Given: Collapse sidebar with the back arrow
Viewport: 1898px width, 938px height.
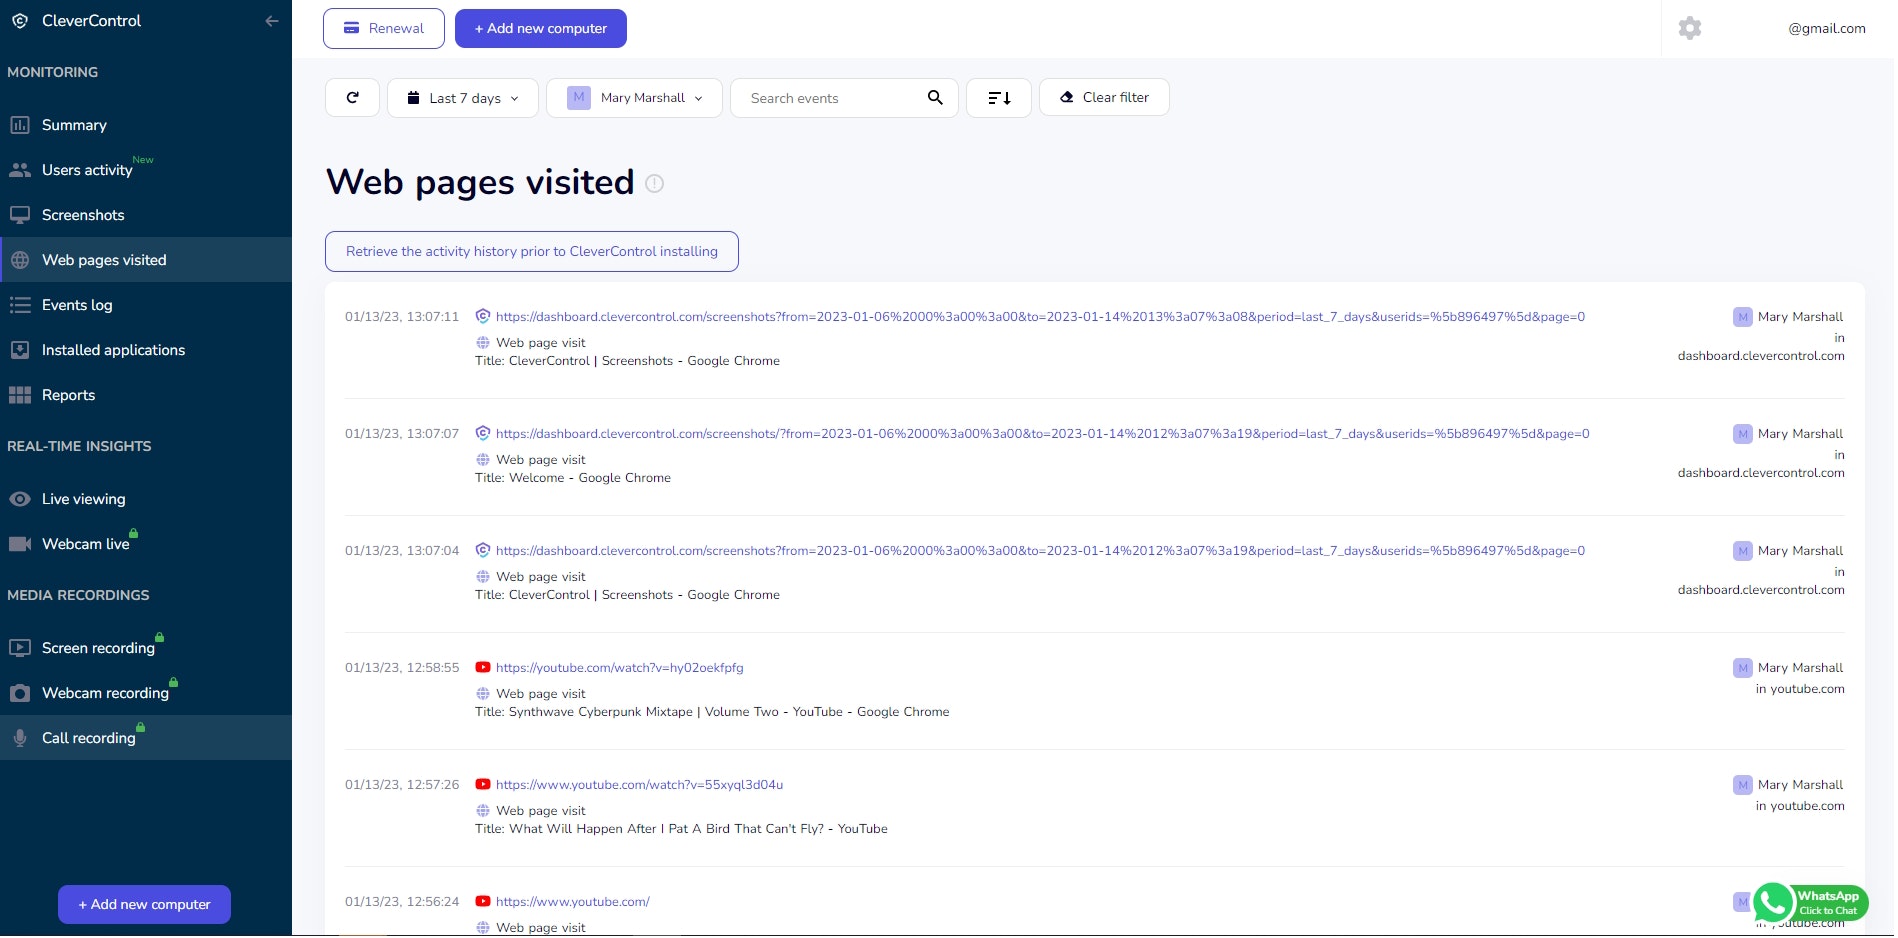Looking at the screenshot, I should (x=271, y=21).
